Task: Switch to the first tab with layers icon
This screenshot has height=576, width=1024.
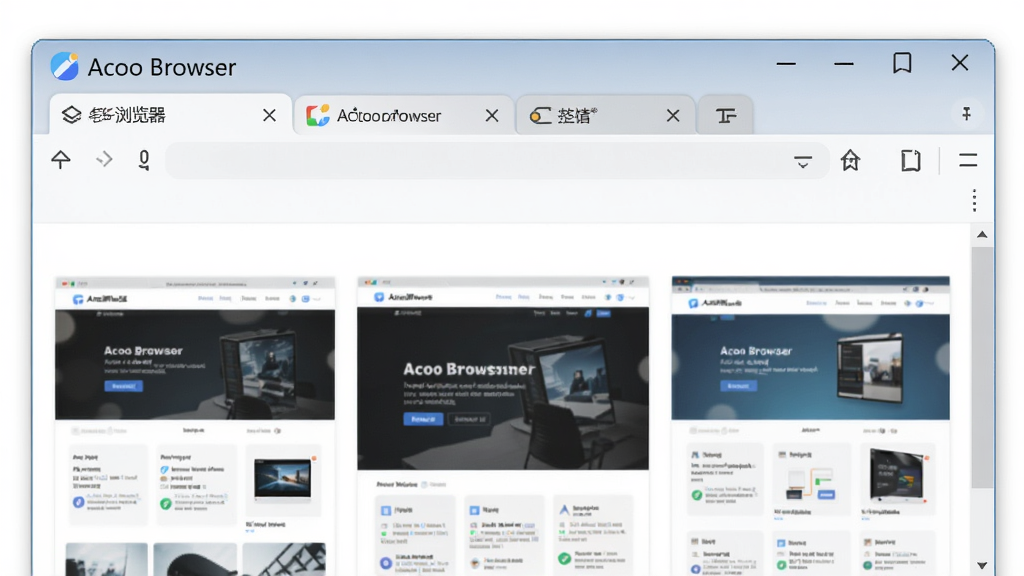Action: coord(171,115)
